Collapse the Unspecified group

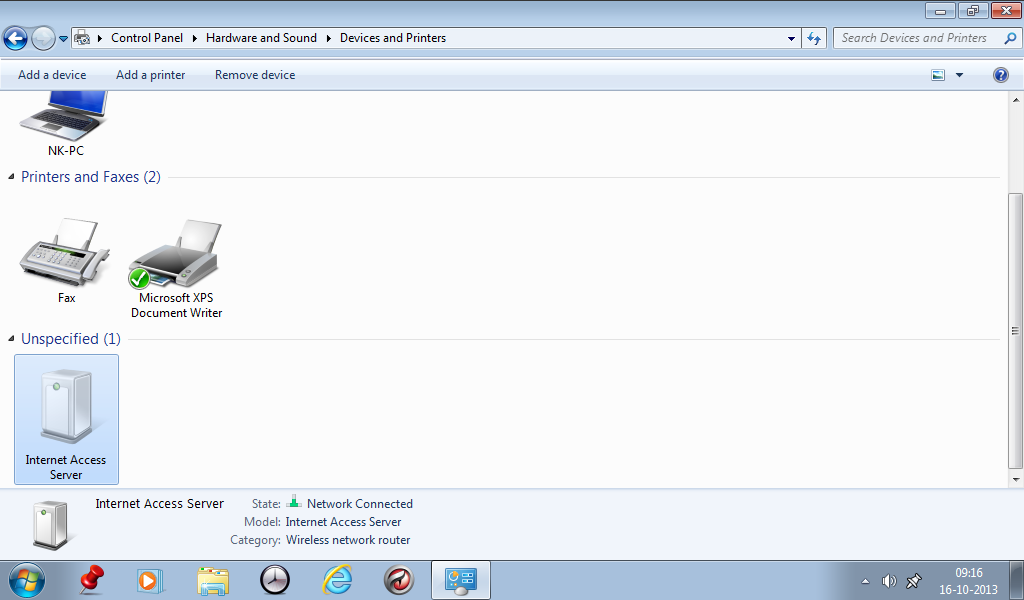tap(11, 338)
